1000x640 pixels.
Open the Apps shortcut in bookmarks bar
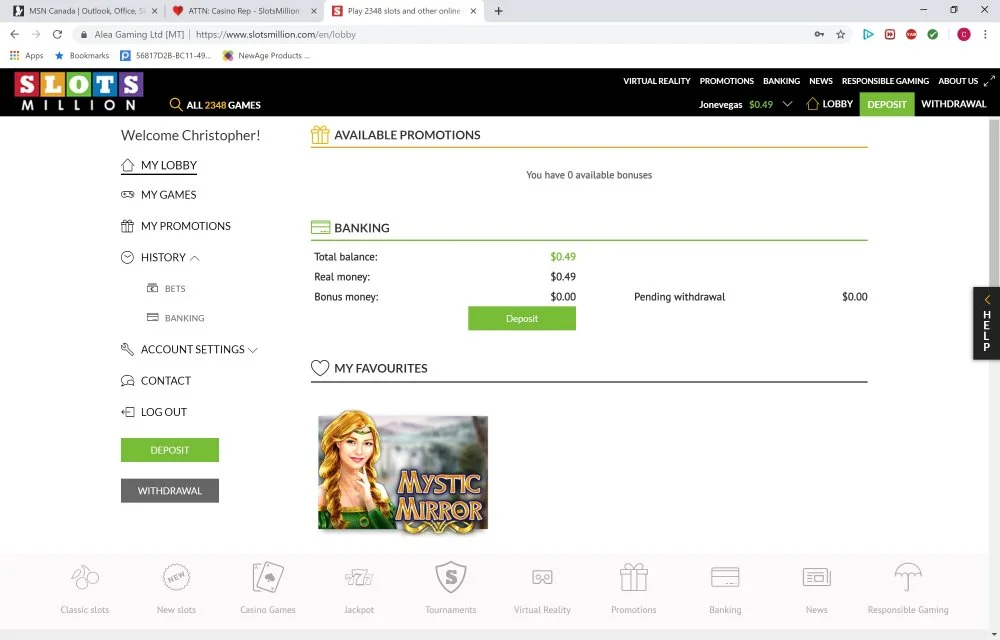[x=27, y=55]
